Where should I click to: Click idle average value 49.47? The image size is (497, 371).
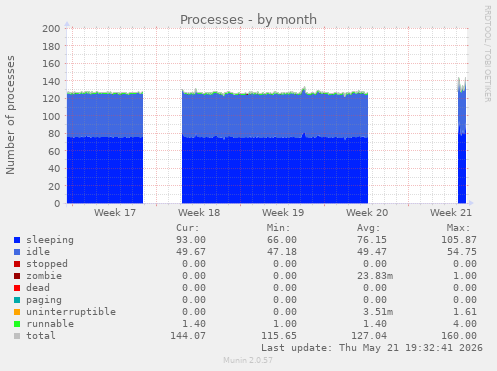(x=372, y=252)
